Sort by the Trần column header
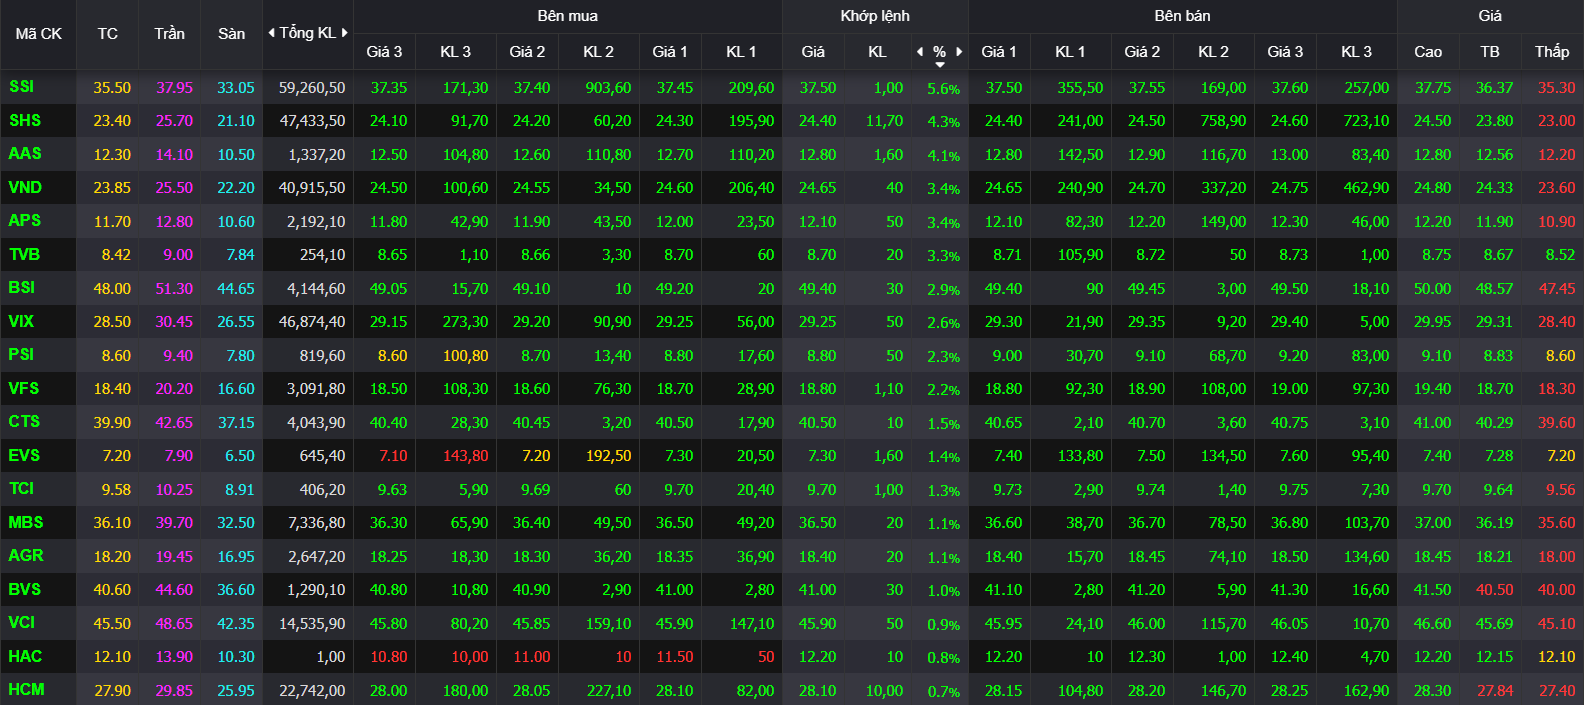This screenshot has width=1584, height=705. coord(170,34)
